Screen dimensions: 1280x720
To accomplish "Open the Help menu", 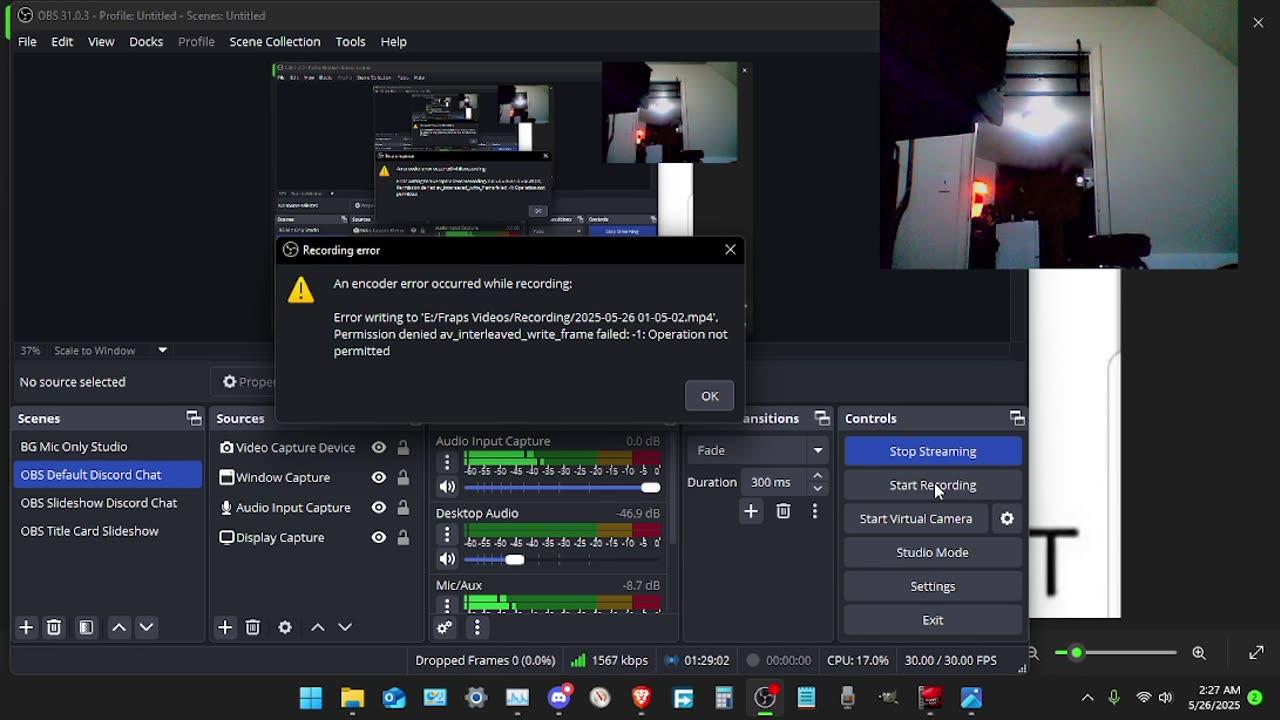I will (393, 42).
